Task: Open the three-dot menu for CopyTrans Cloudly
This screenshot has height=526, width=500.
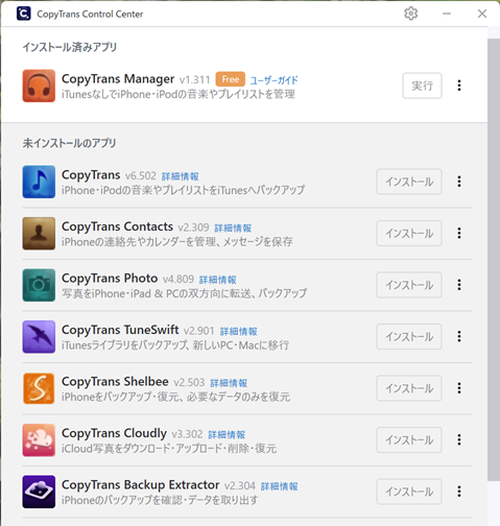Action: (459, 440)
